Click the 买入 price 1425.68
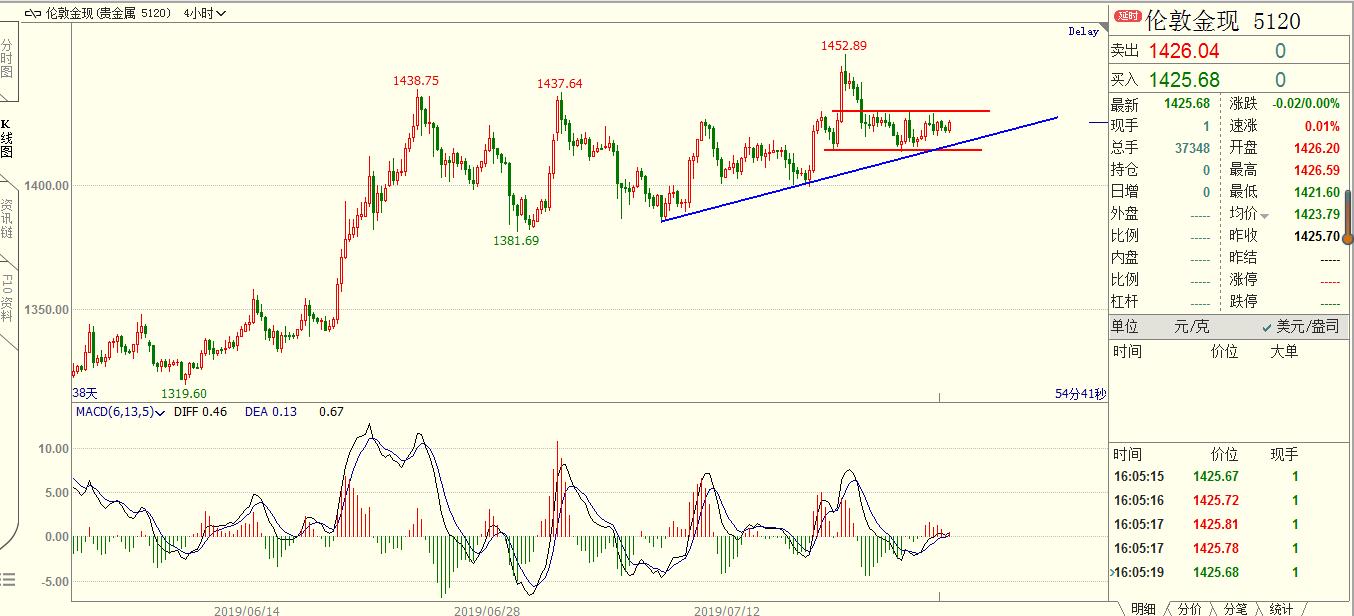Viewport: 1354px width, 616px height. pos(1183,80)
